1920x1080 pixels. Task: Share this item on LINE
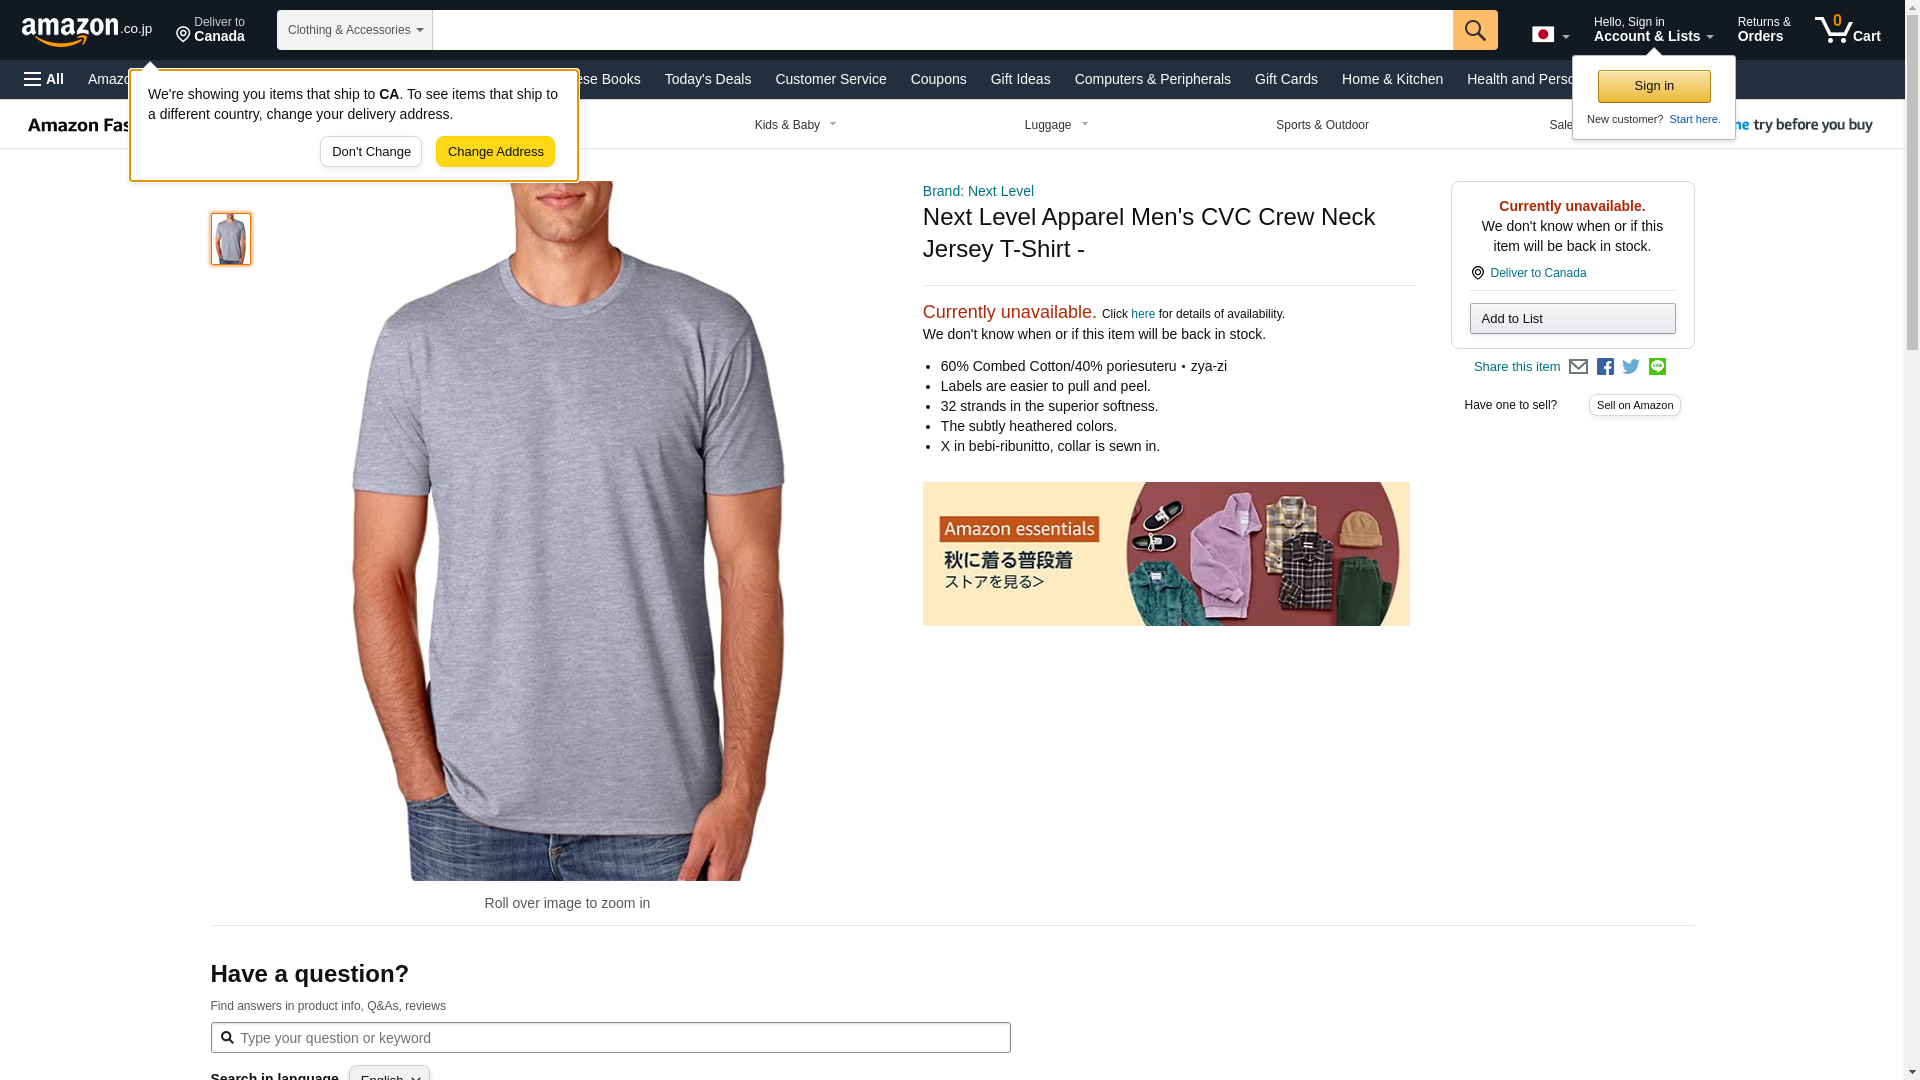tap(1657, 367)
